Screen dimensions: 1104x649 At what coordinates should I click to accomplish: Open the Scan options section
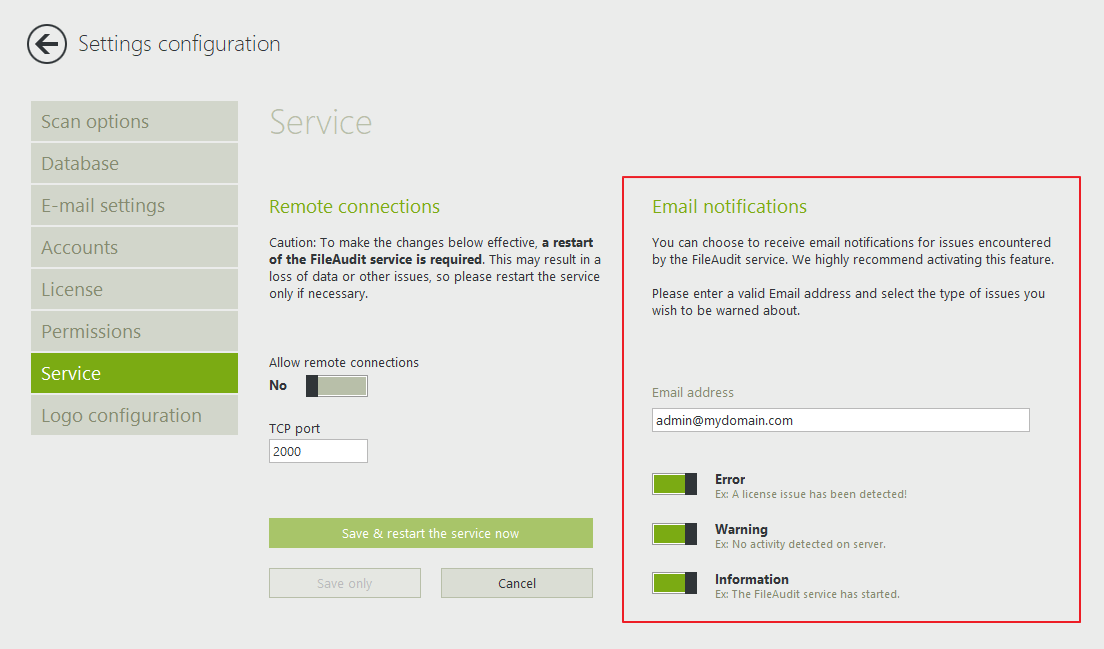[134, 122]
